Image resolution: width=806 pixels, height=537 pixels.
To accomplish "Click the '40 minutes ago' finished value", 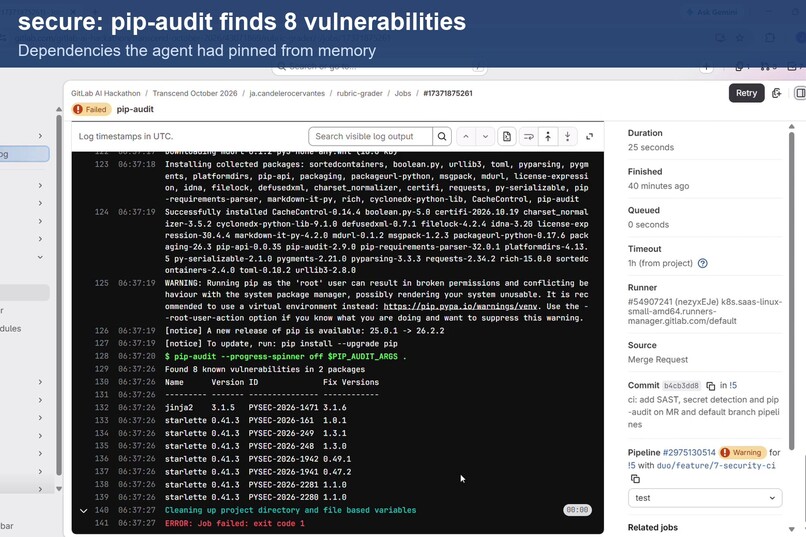I will 658,186.
